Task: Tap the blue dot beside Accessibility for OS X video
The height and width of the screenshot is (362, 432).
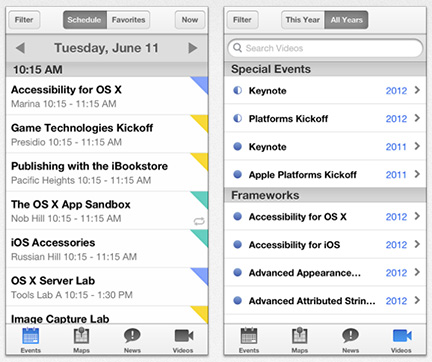Action: [x=237, y=216]
